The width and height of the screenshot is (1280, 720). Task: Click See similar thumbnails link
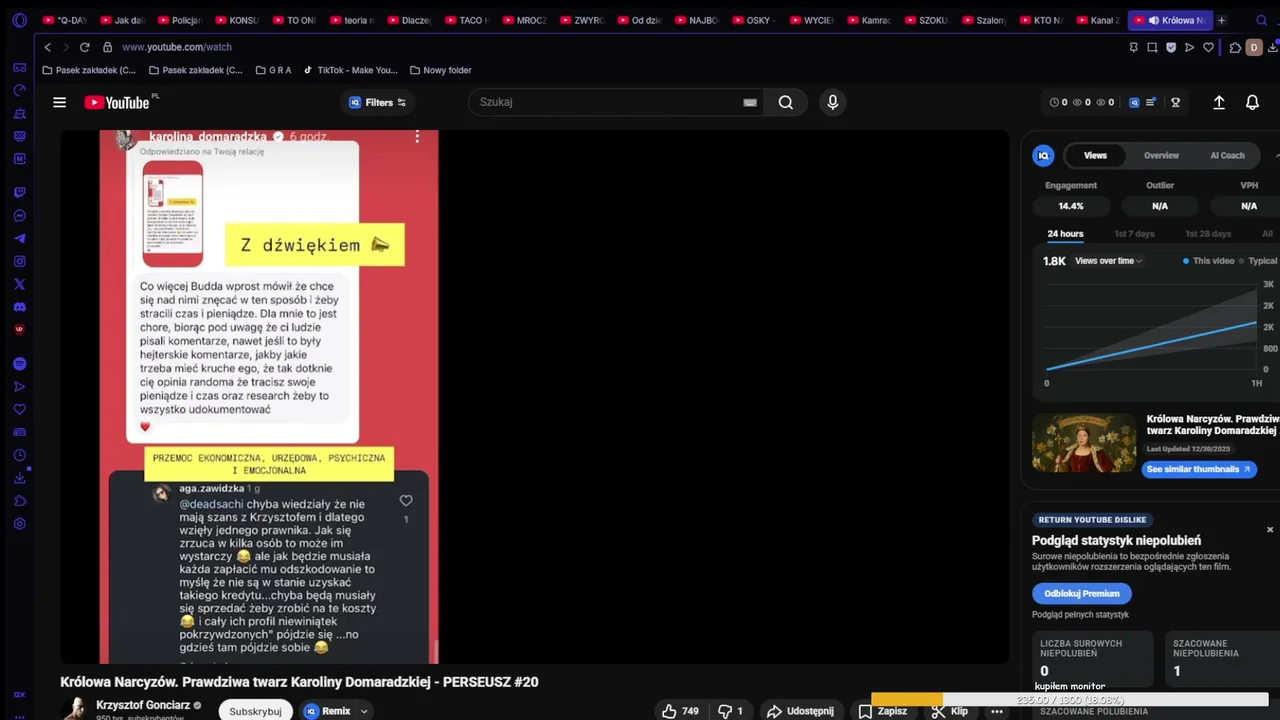pos(1198,469)
